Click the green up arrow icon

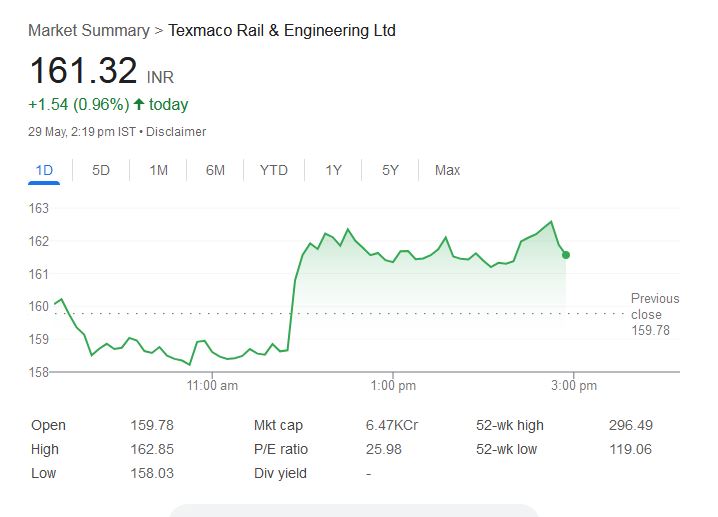[x=139, y=104]
